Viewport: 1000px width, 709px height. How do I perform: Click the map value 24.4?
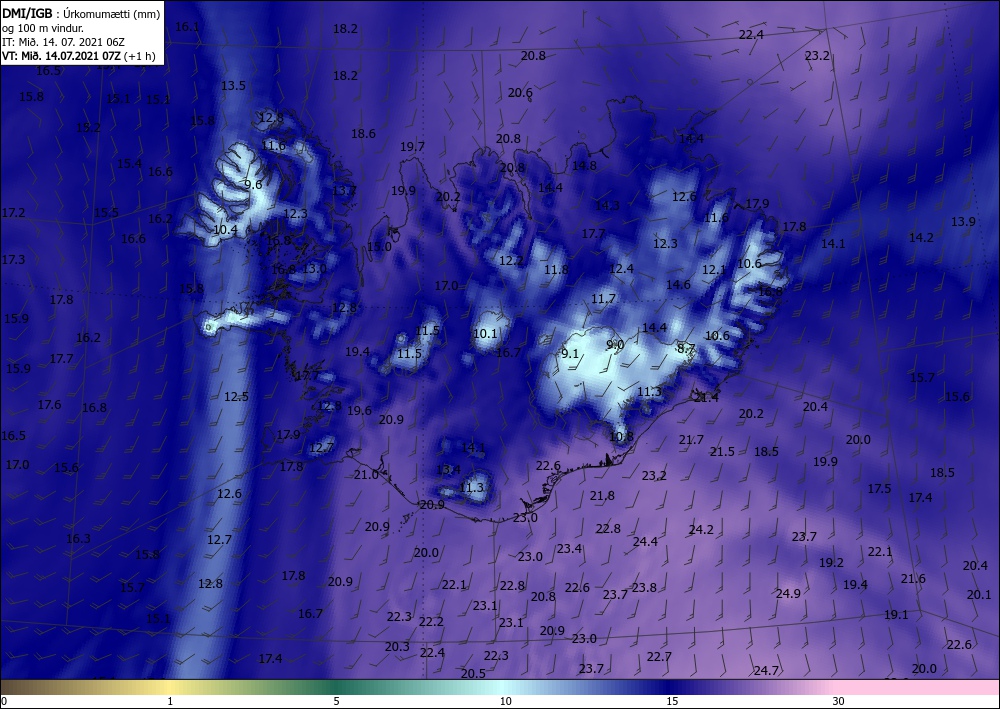pos(645,541)
